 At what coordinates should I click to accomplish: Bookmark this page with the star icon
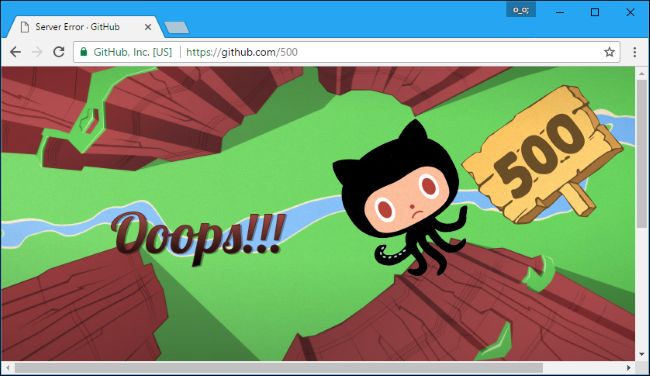pyautogui.click(x=609, y=52)
